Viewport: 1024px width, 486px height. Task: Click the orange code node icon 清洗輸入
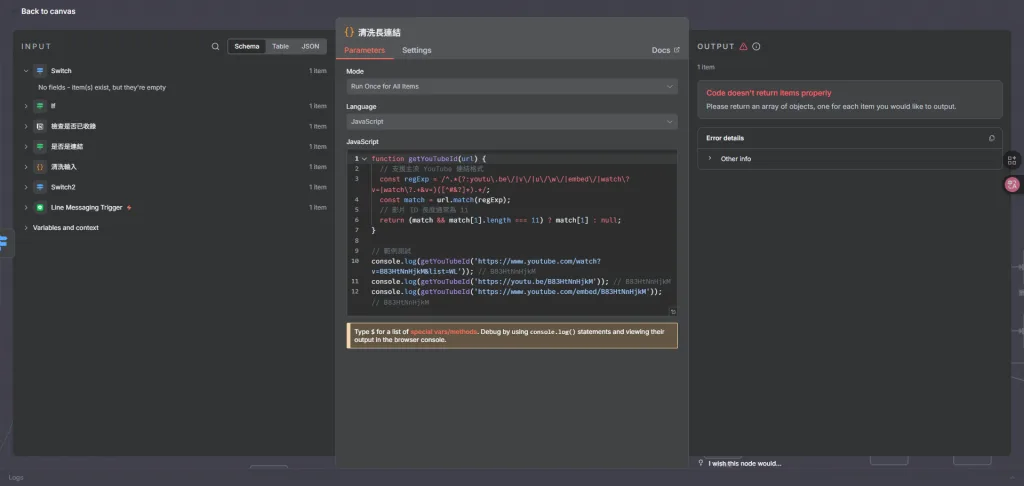(x=40, y=167)
